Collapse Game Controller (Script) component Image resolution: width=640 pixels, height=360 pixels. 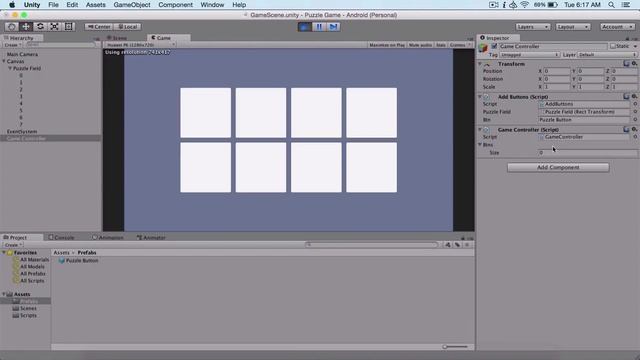[x=480, y=129]
